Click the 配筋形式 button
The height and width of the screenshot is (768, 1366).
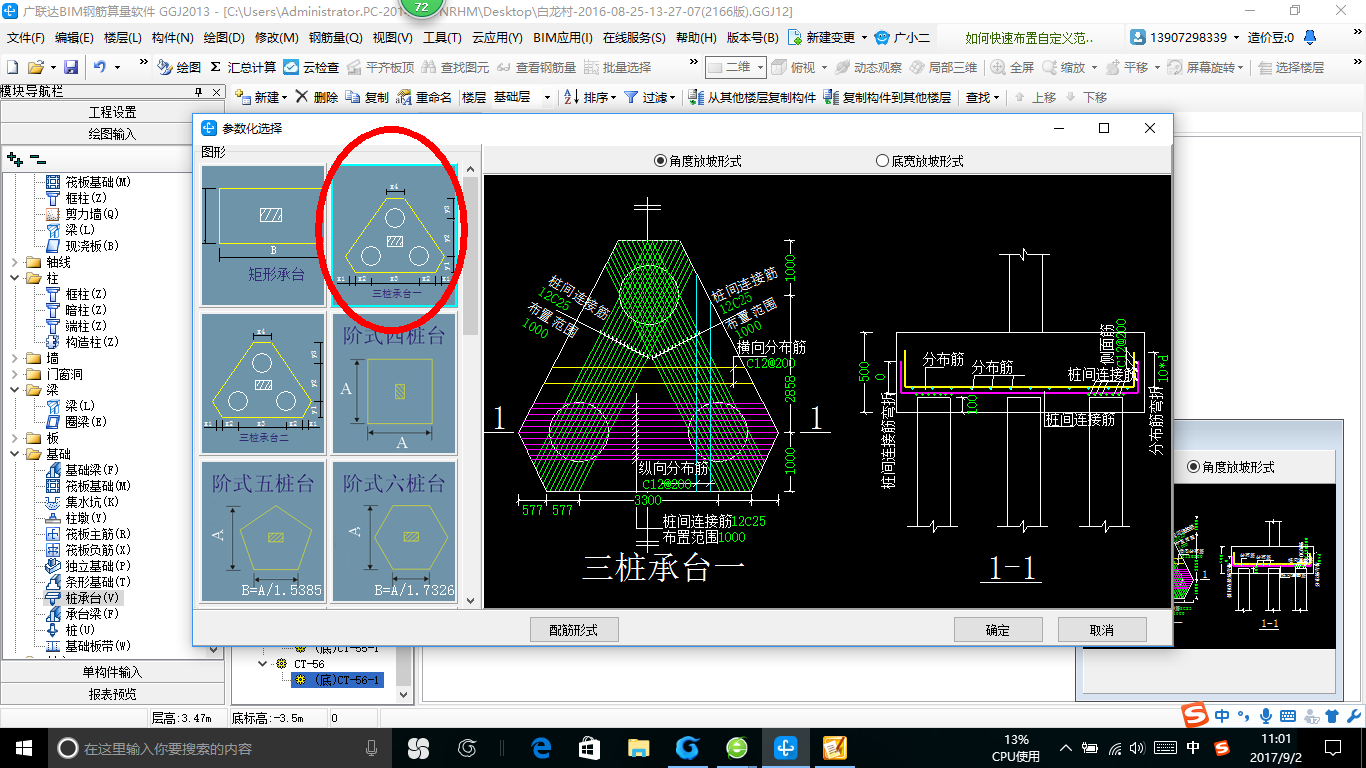574,629
